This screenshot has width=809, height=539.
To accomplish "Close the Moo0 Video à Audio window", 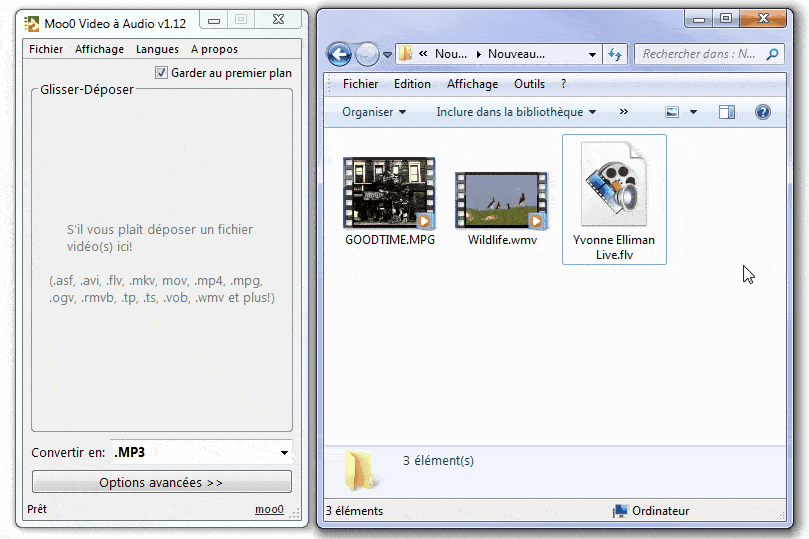I will click(279, 20).
